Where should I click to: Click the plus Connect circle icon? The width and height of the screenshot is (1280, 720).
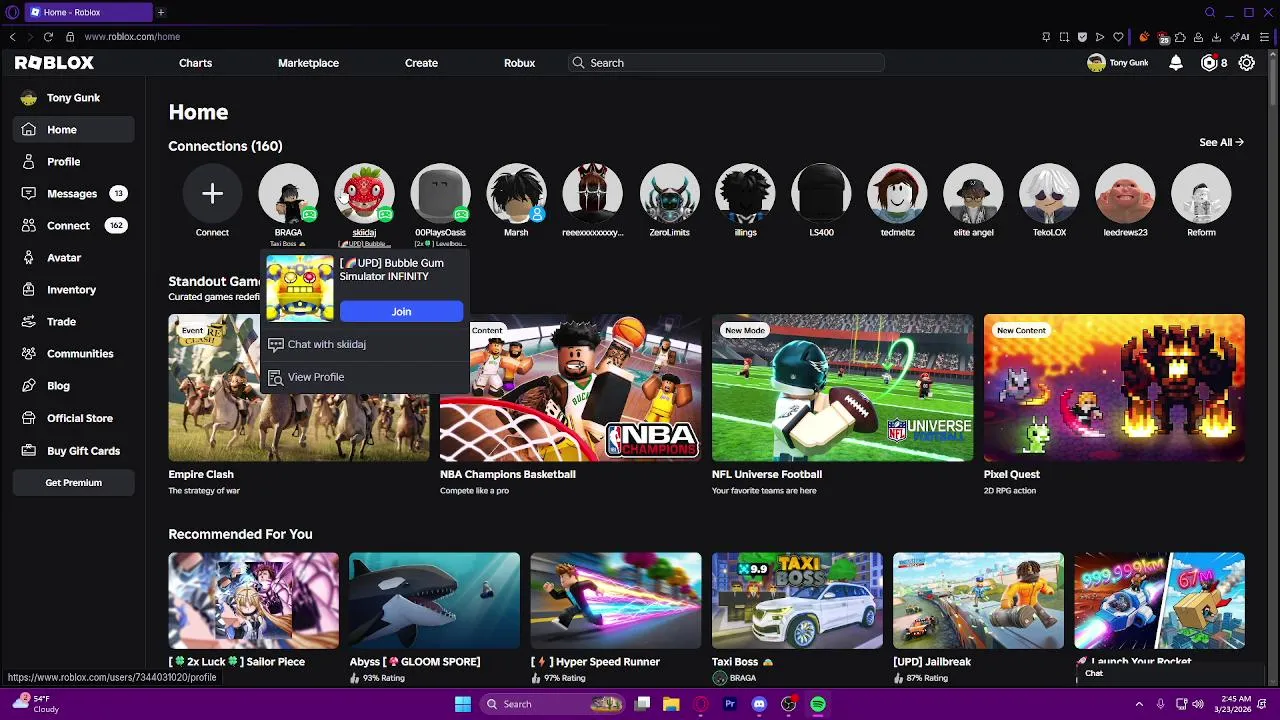[x=212, y=194]
